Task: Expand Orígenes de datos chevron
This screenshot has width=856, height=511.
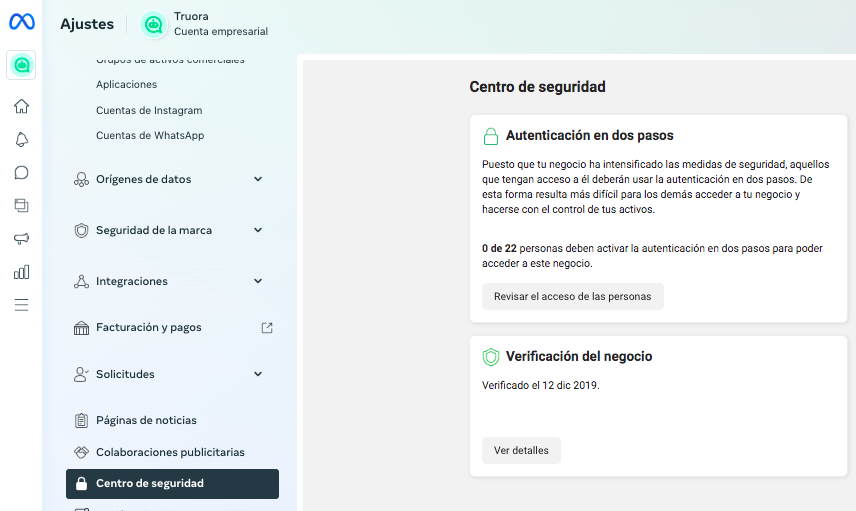Action: pos(258,179)
